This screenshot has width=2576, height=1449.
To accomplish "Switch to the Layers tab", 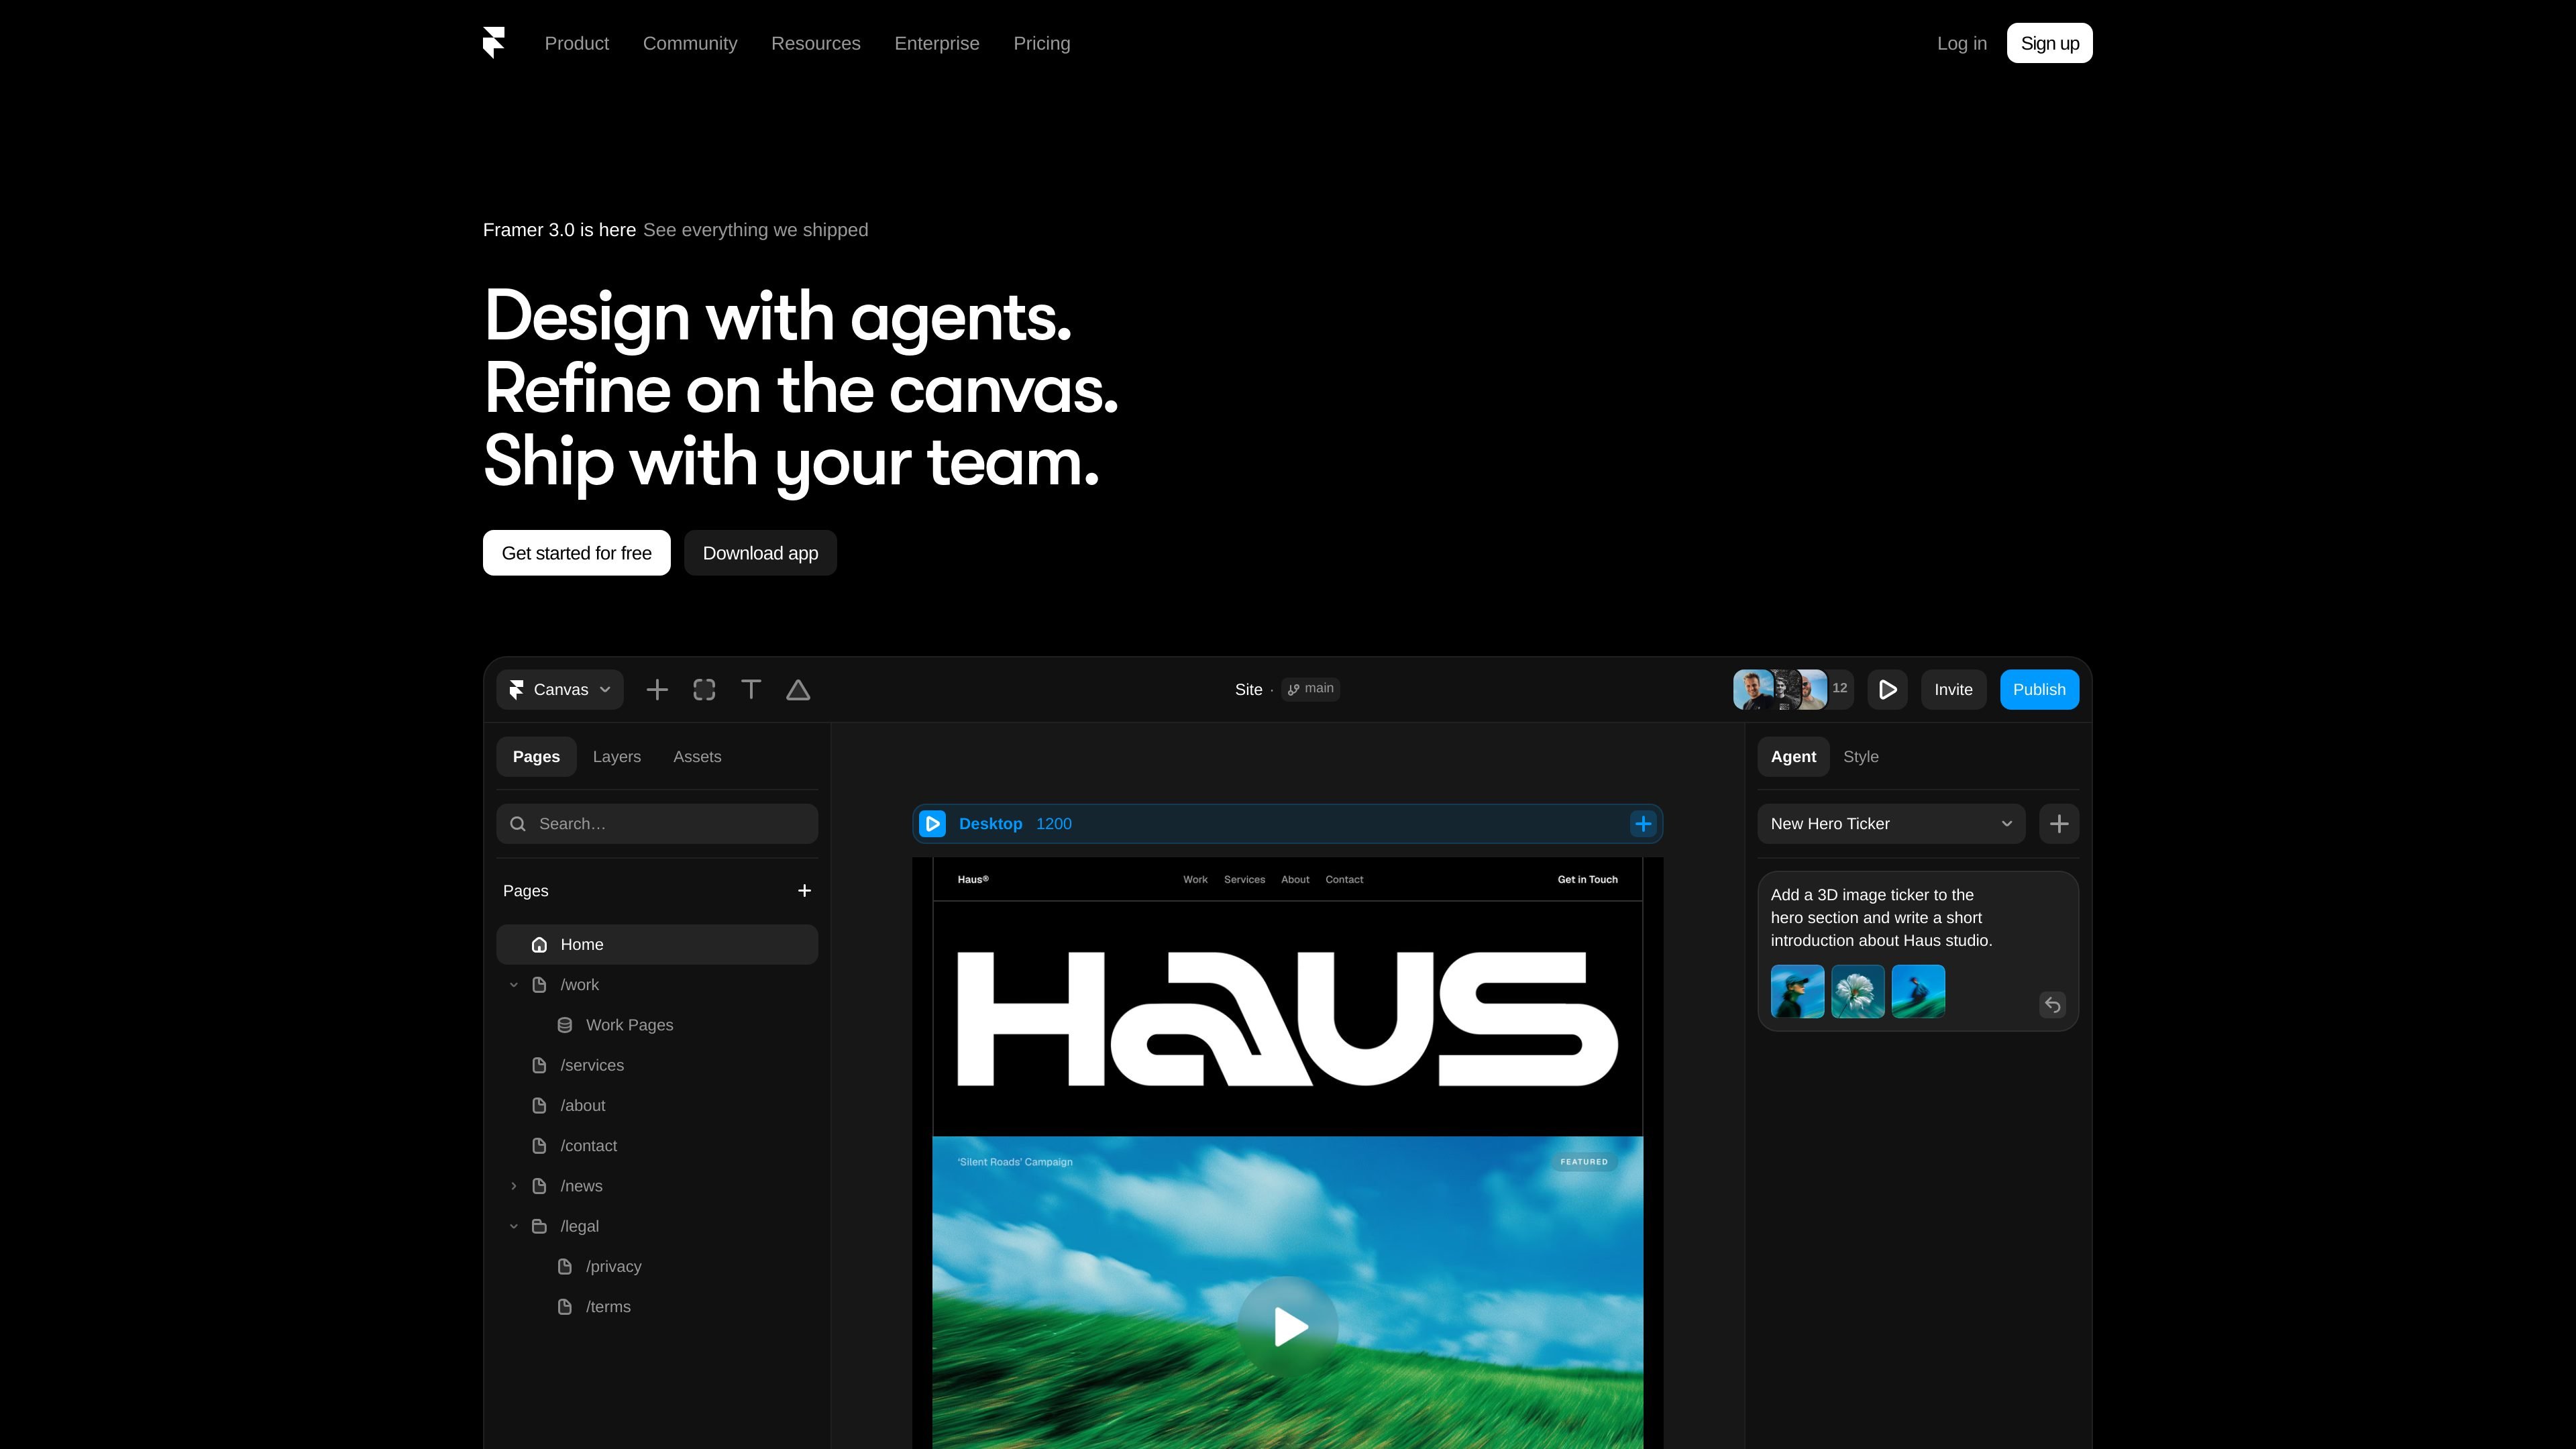I will [x=617, y=757].
